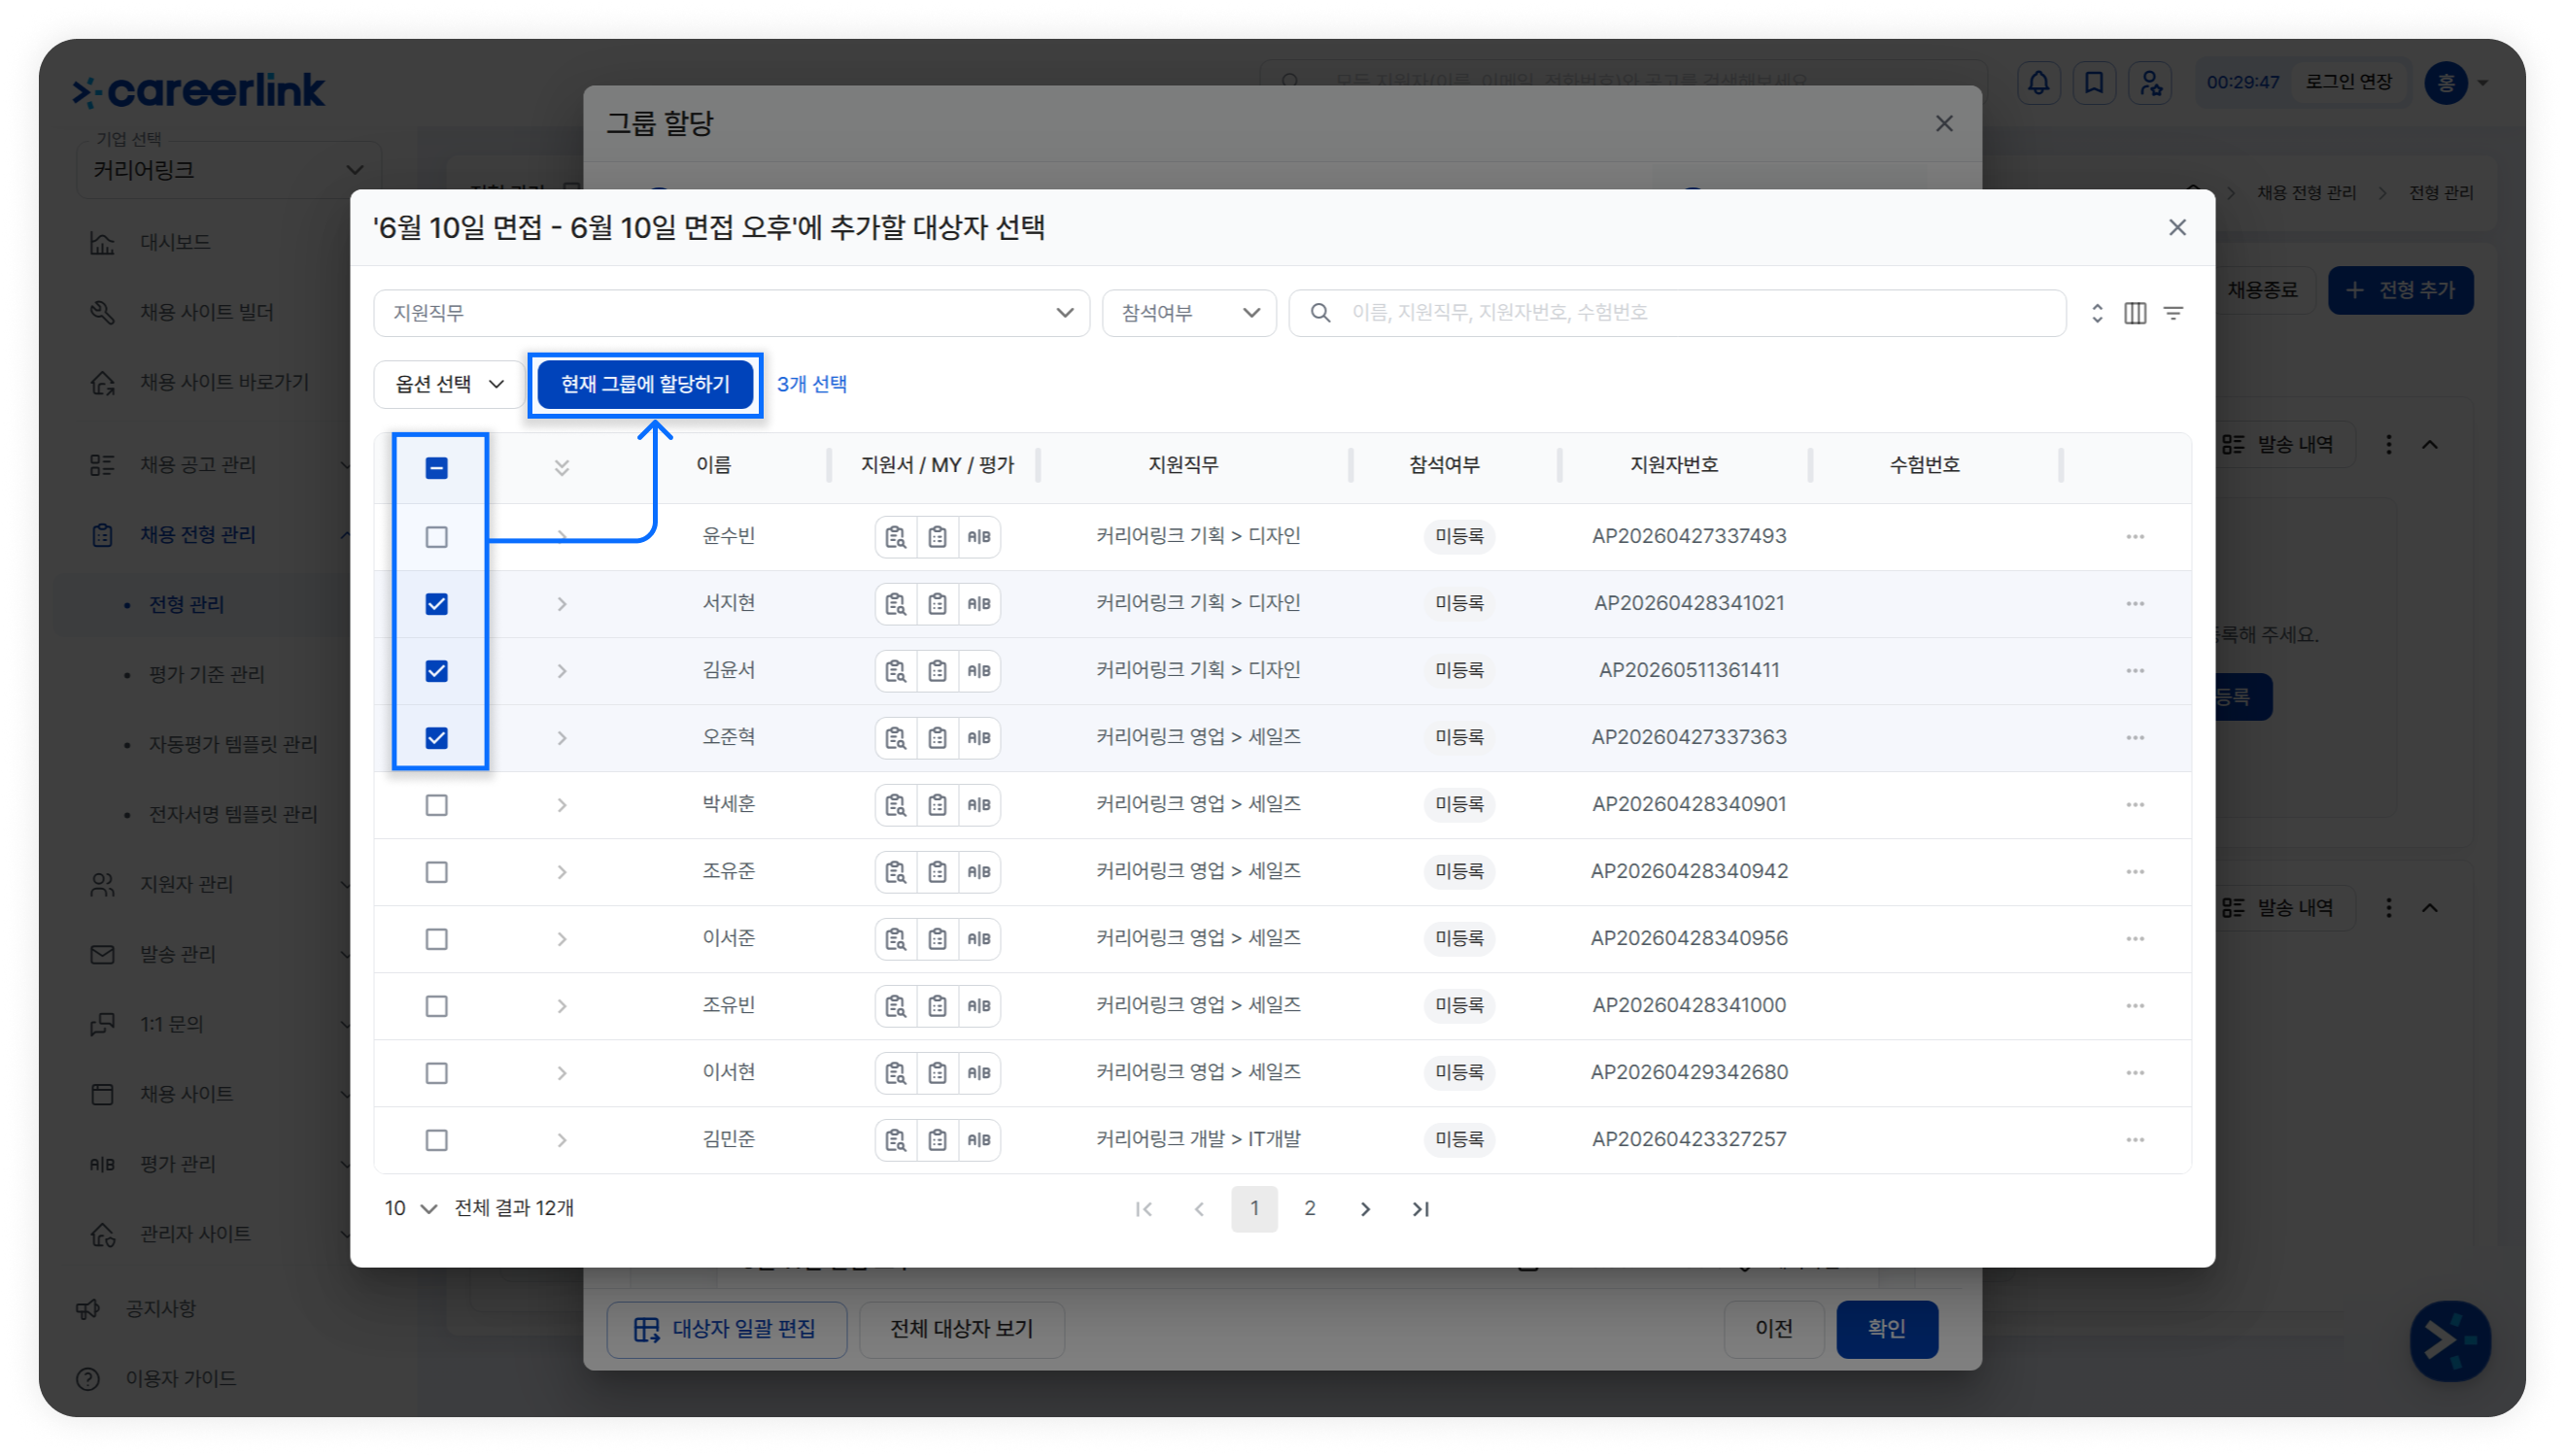Open the more options ellipsis for 김민준
The width and height of the screenshot is (2565, 1456).
point(2135,1140)
